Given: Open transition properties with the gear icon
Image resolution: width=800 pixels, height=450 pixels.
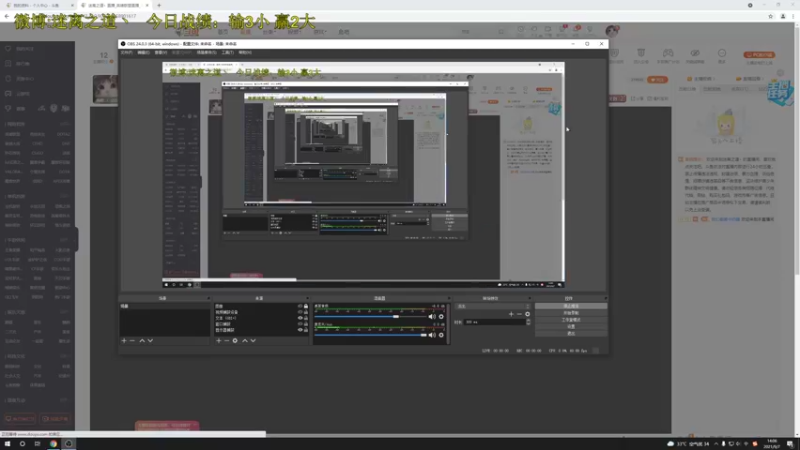Looking at the screenshot, I should [528, 314].
